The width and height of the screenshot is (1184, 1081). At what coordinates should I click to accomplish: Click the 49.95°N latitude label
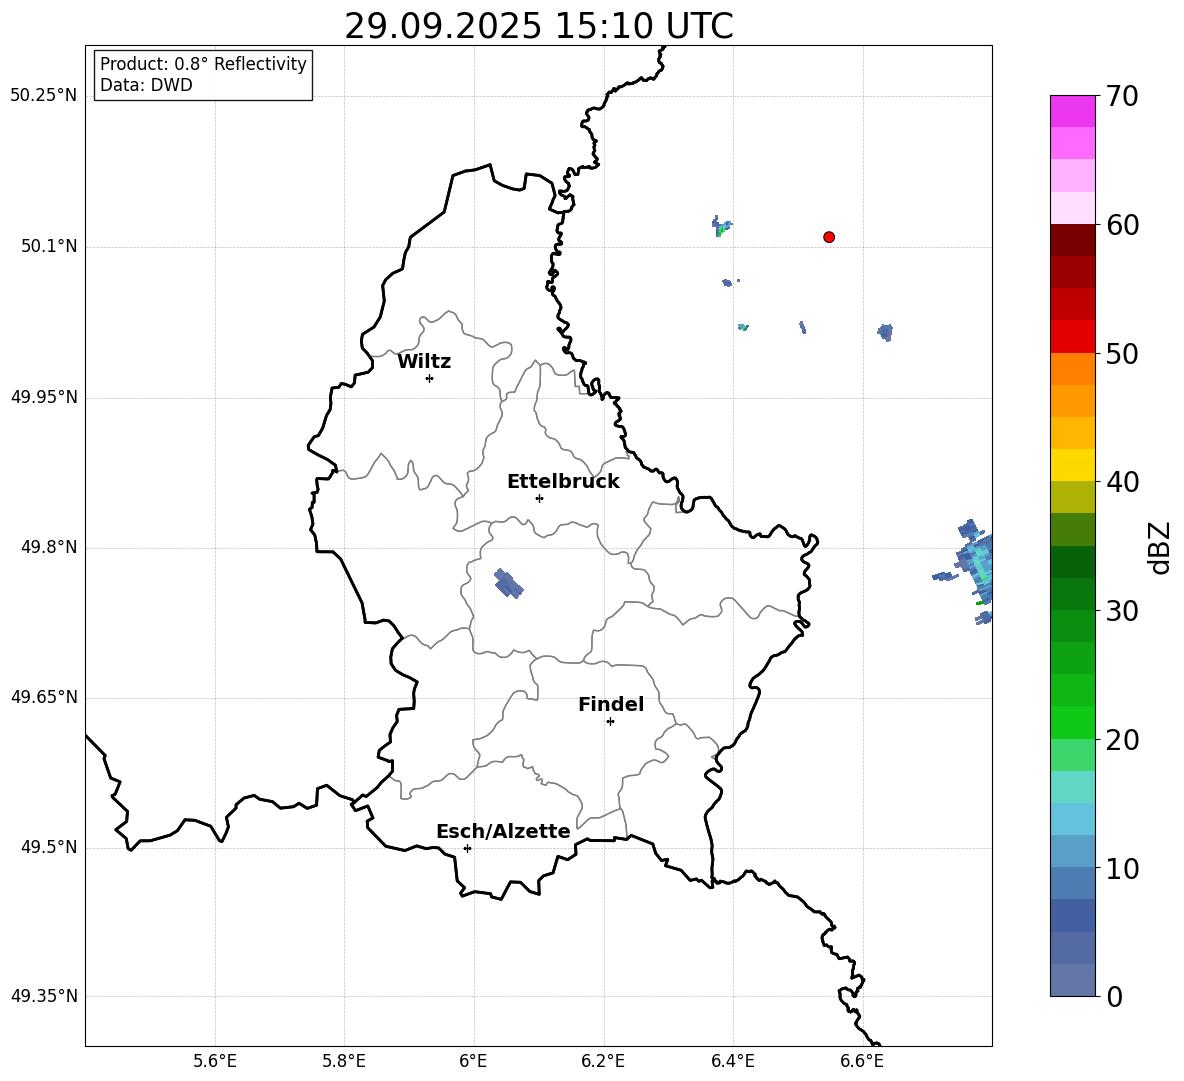coord(44,397)
